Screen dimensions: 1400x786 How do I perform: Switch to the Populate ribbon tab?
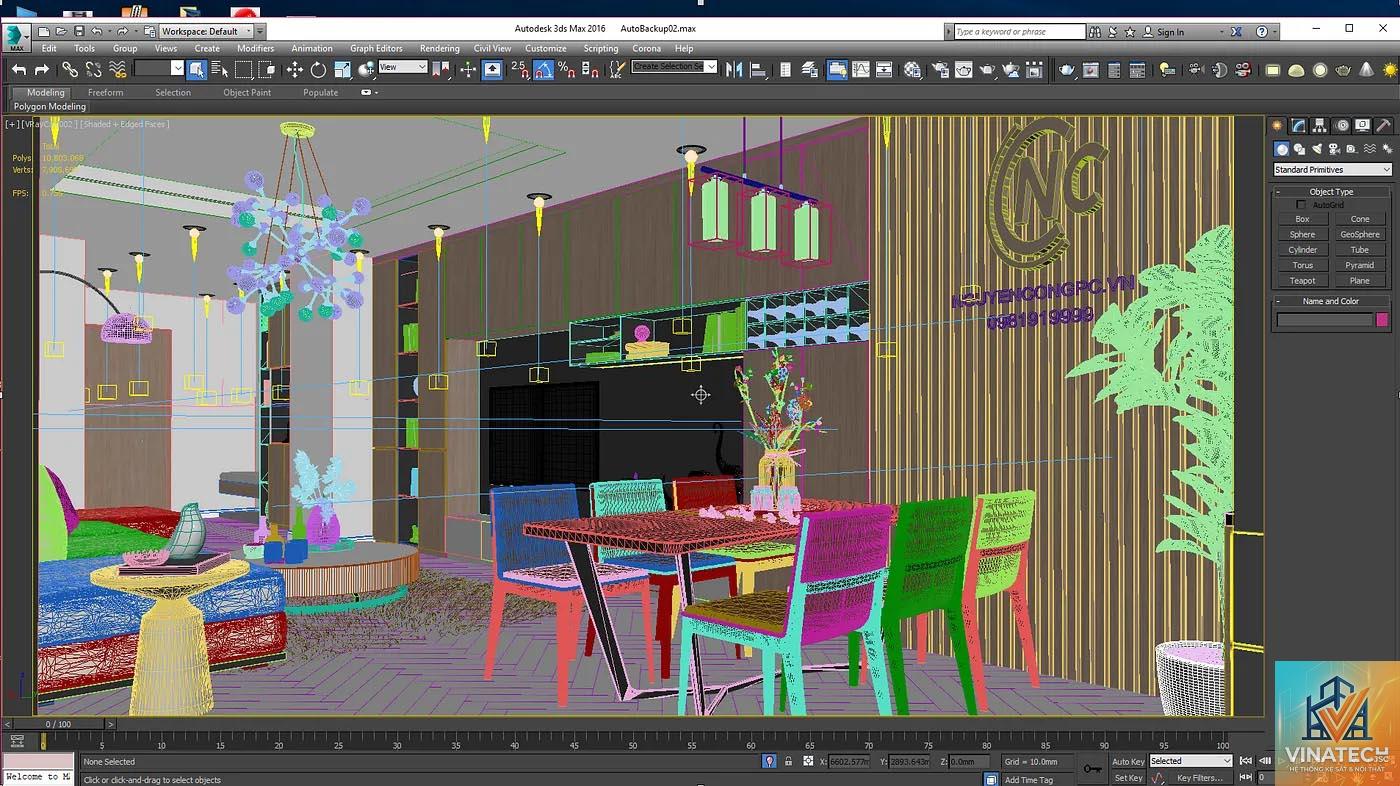(x=321, y=92)
